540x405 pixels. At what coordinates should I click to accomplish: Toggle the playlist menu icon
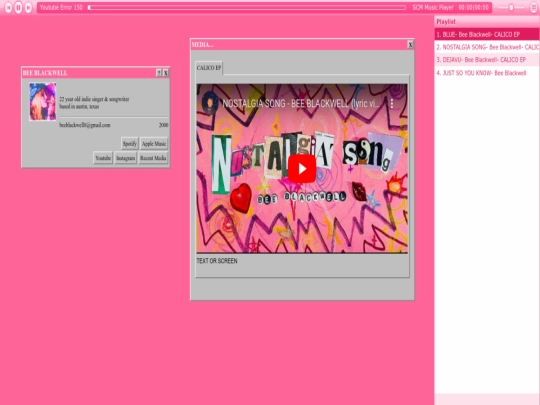click(534, 8)
